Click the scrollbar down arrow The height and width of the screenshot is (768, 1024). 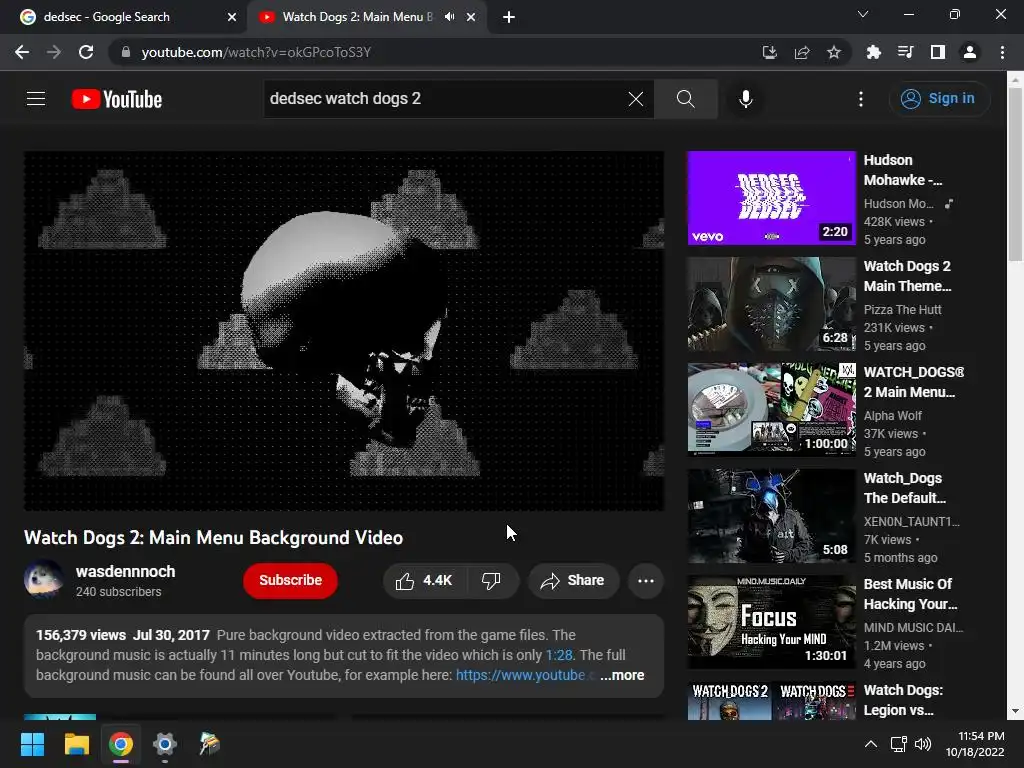coord(1015,711)
